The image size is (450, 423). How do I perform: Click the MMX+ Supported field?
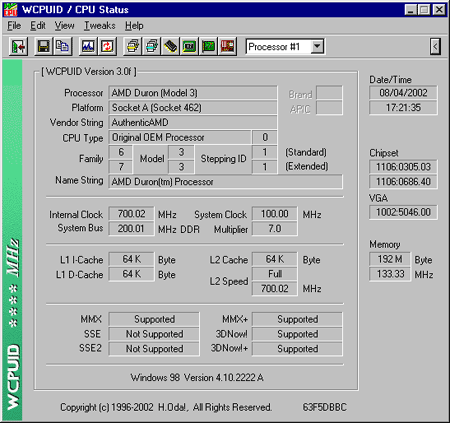(x=297, y=319)
